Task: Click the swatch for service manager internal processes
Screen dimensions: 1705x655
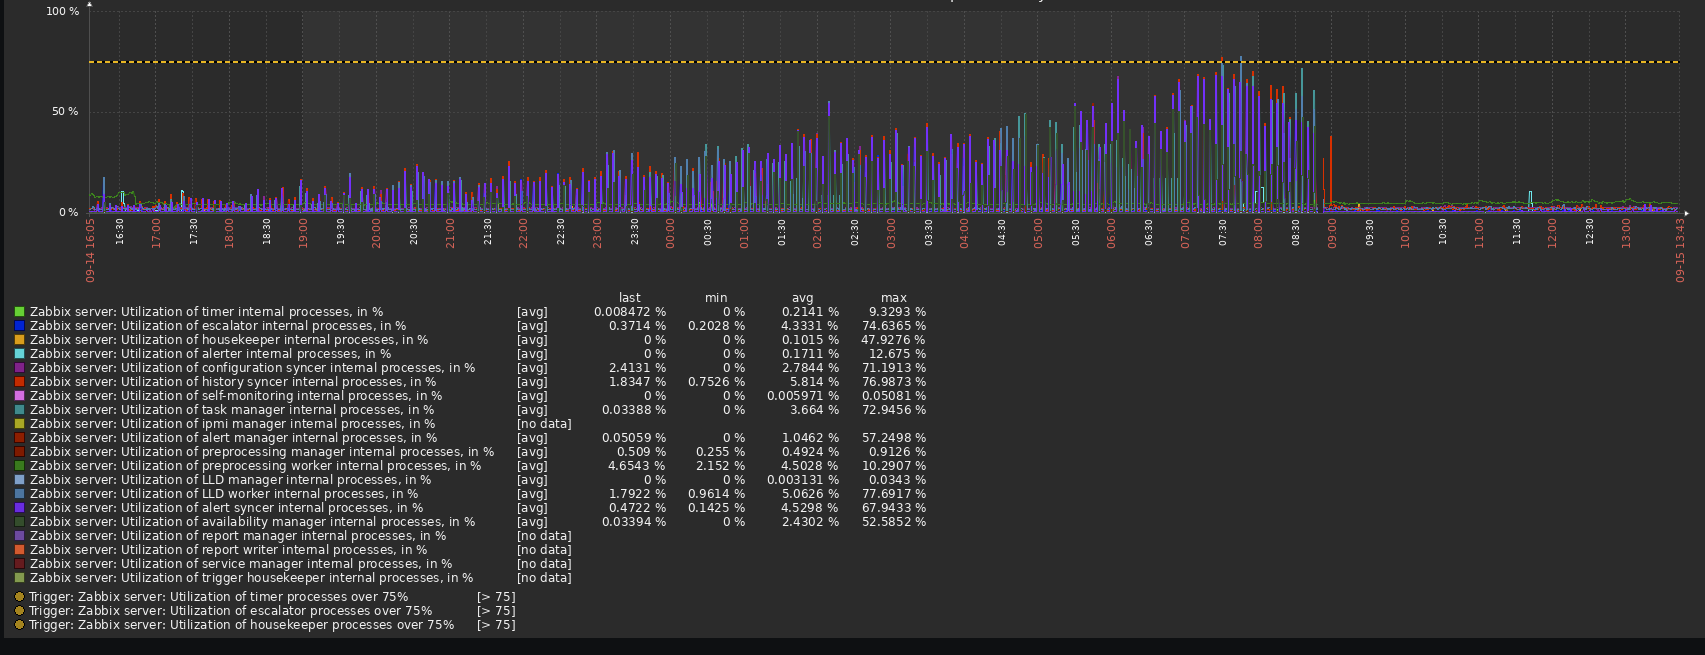Action: tap(20, 564)
